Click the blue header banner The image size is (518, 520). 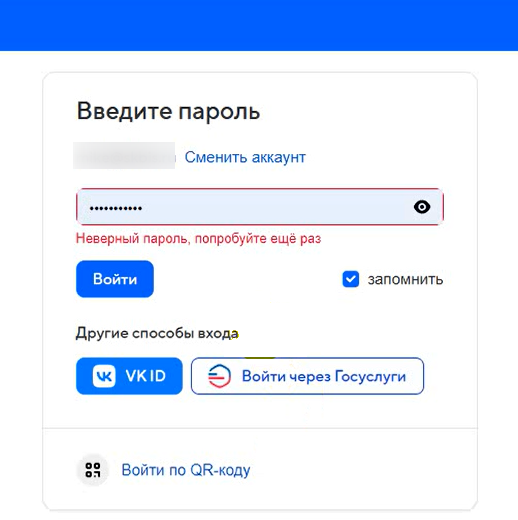(x=259, y=25)
